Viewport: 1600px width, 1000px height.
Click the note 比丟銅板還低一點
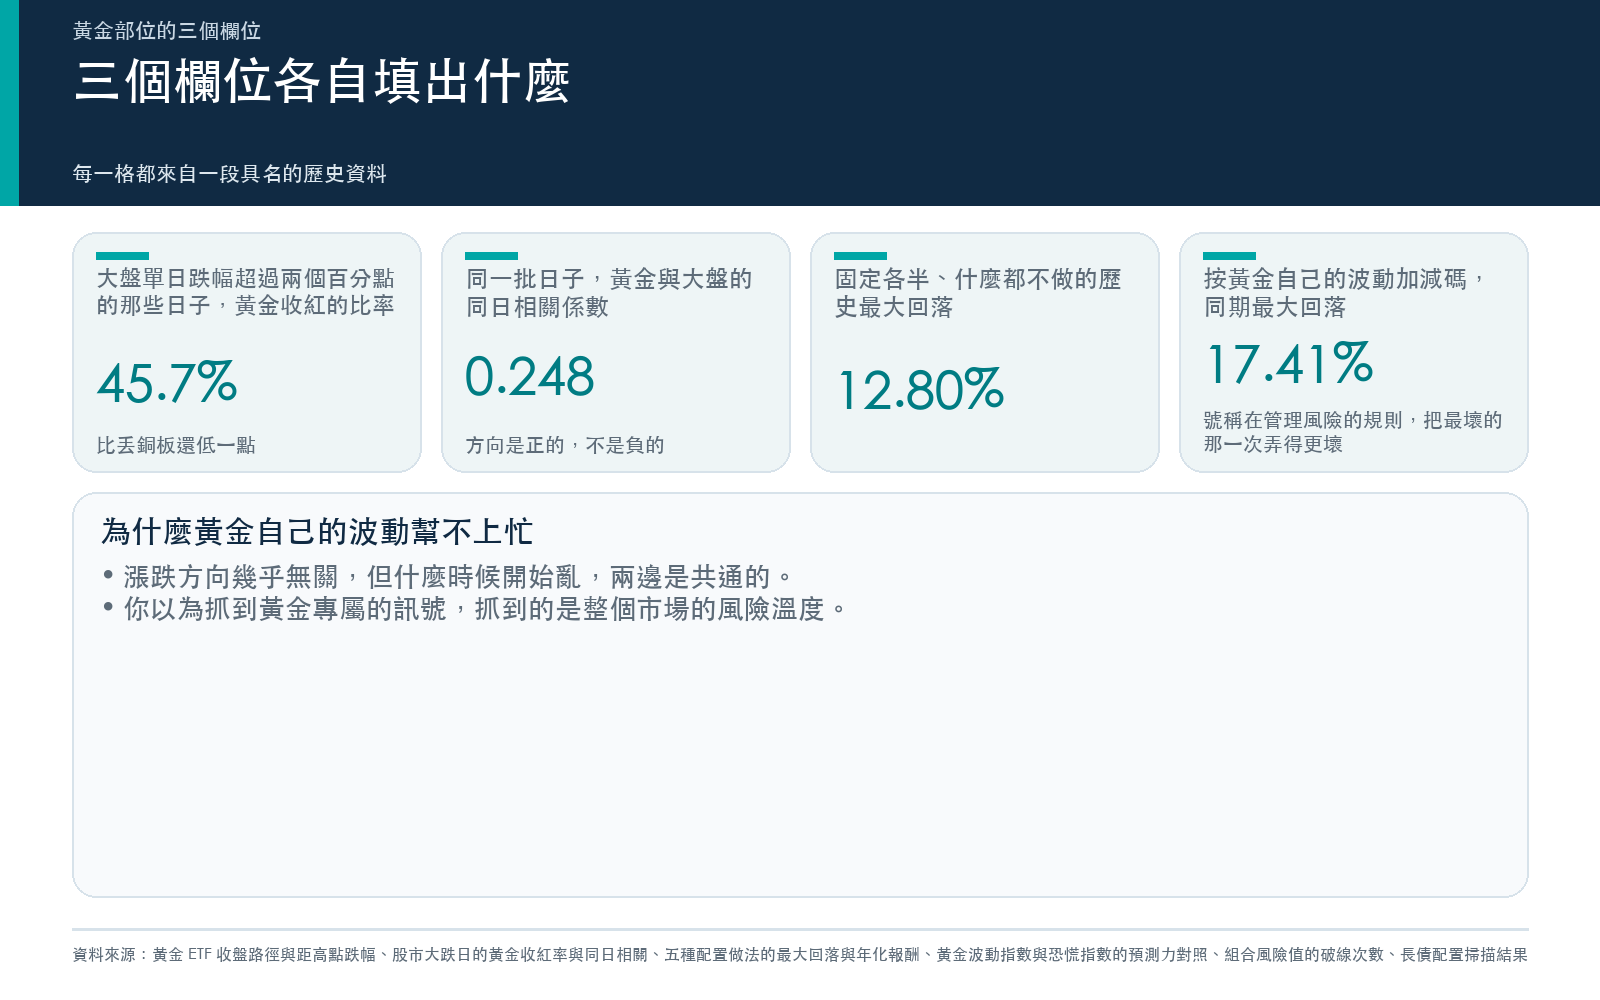pos(176,445)
